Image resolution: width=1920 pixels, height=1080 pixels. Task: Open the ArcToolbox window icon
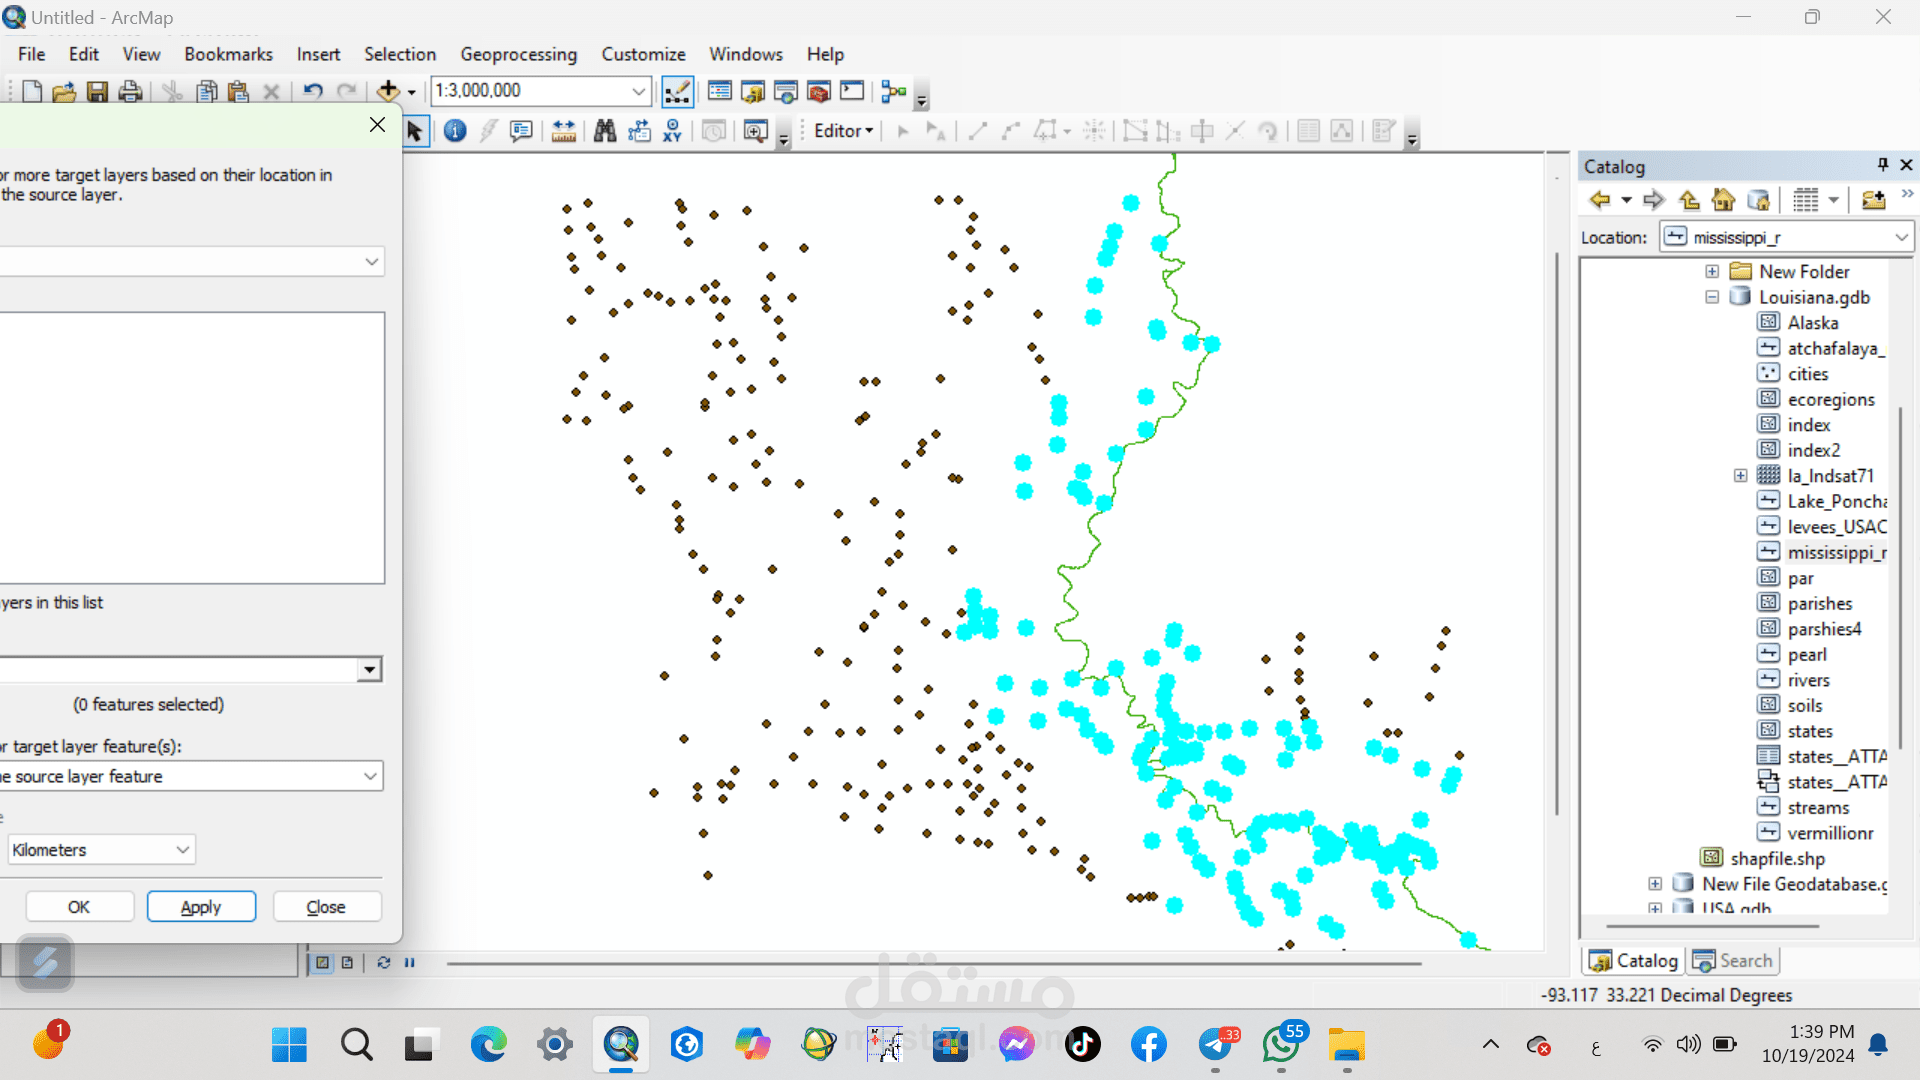[818, 92]
